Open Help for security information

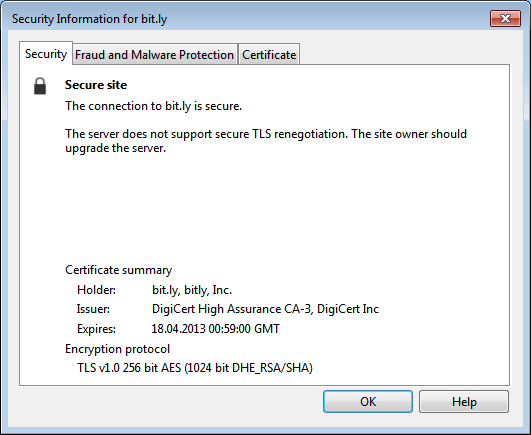[464, 401]
